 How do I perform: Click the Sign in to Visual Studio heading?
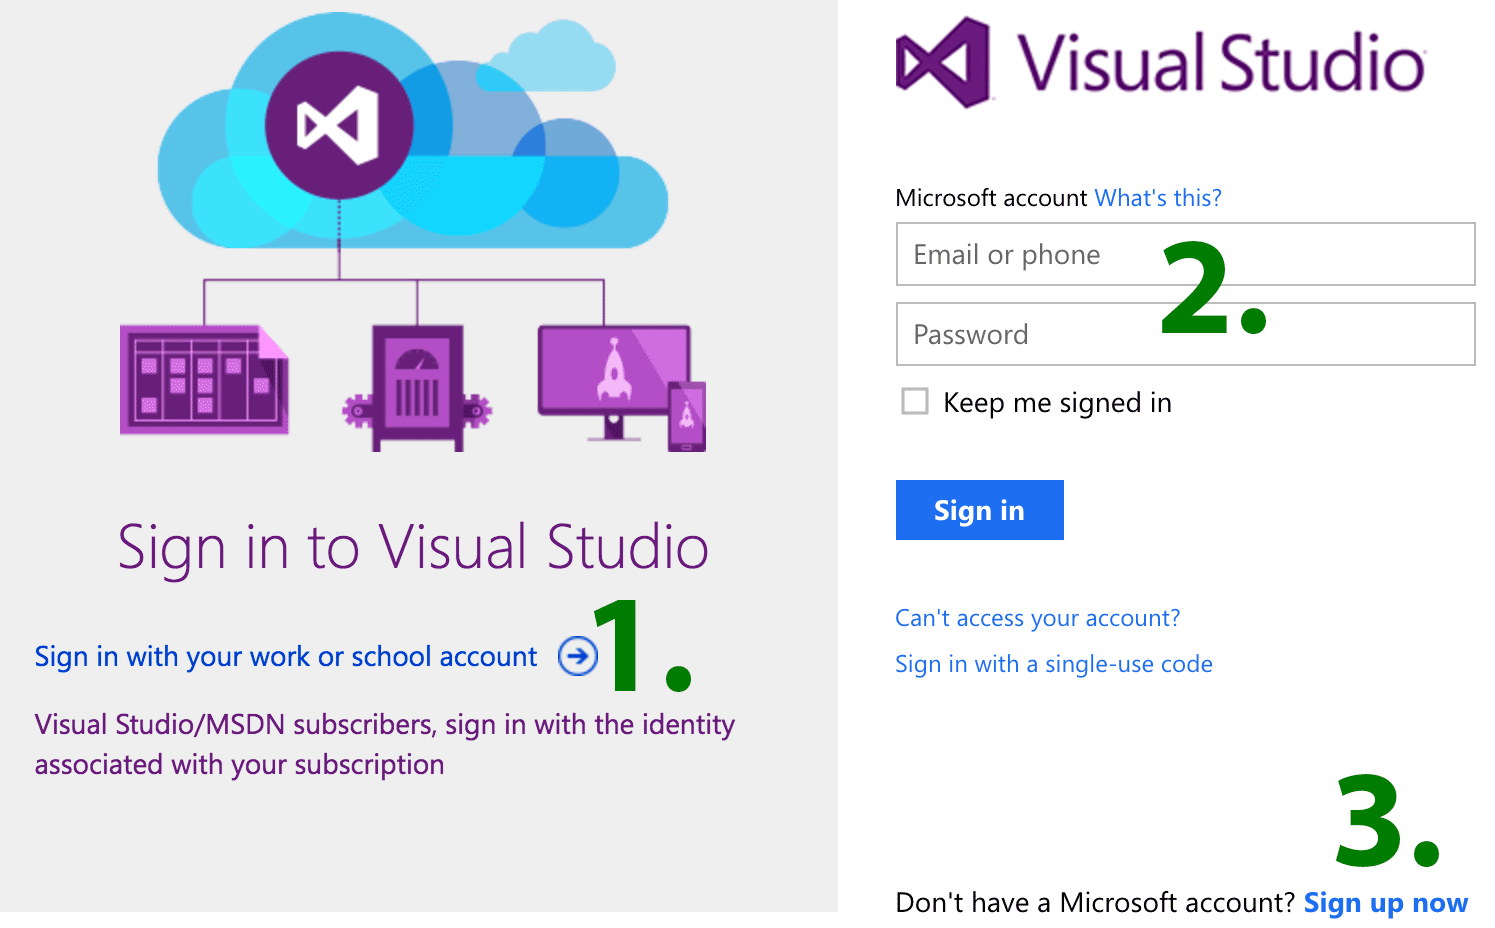point(413,547)
